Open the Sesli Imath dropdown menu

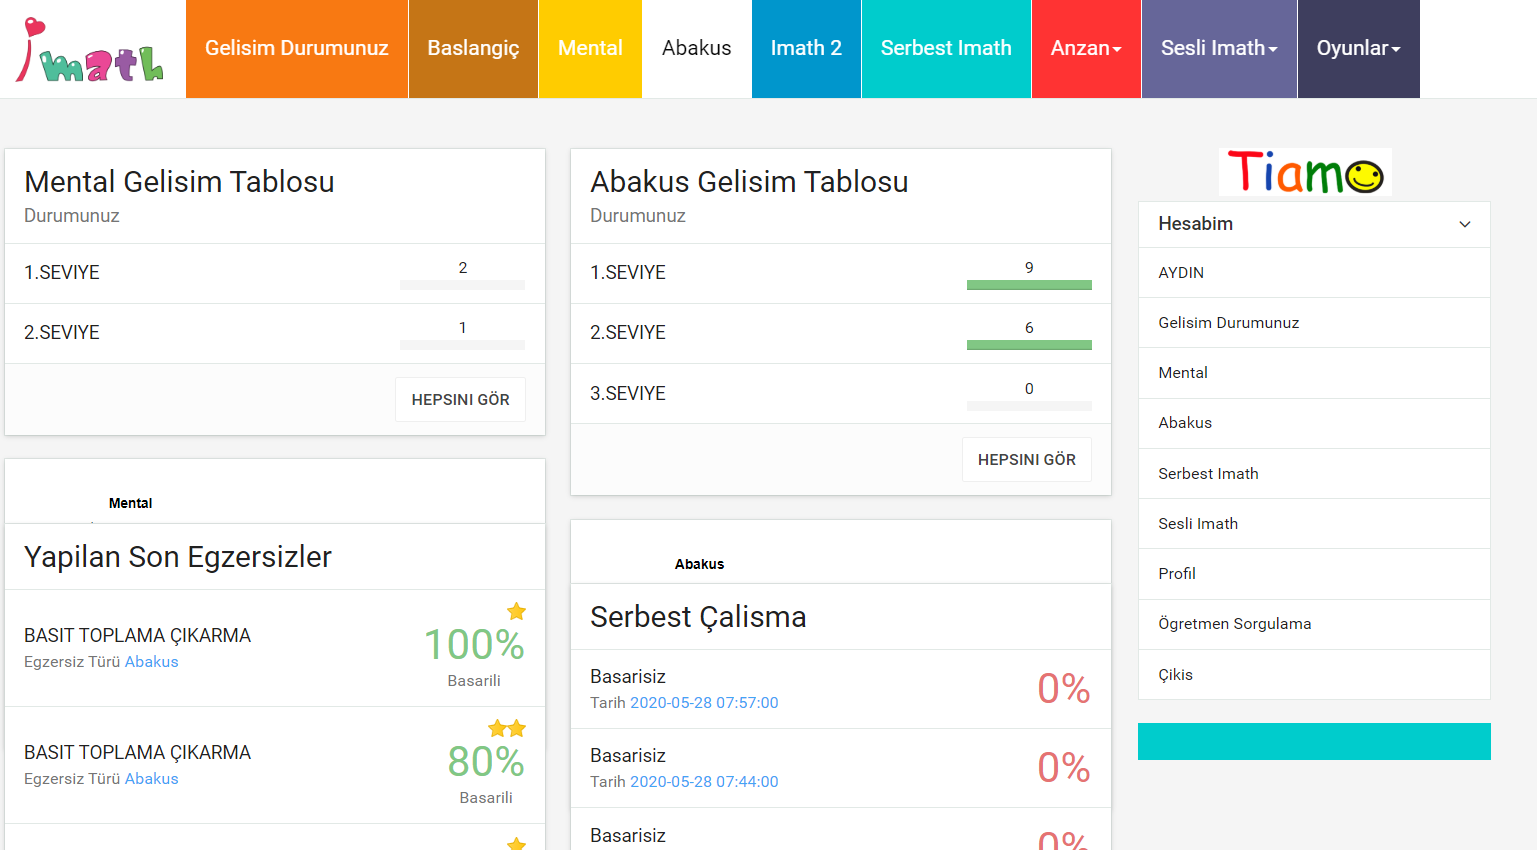click(1219, 48)
